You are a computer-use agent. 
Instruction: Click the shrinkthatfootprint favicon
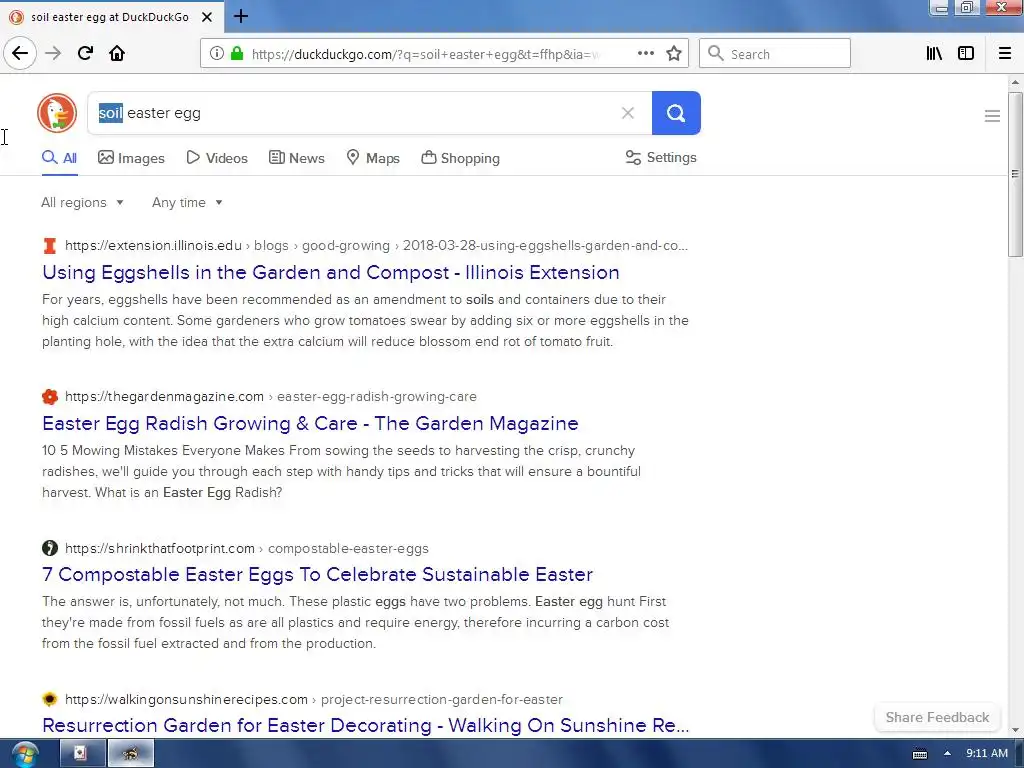[50, 548]
